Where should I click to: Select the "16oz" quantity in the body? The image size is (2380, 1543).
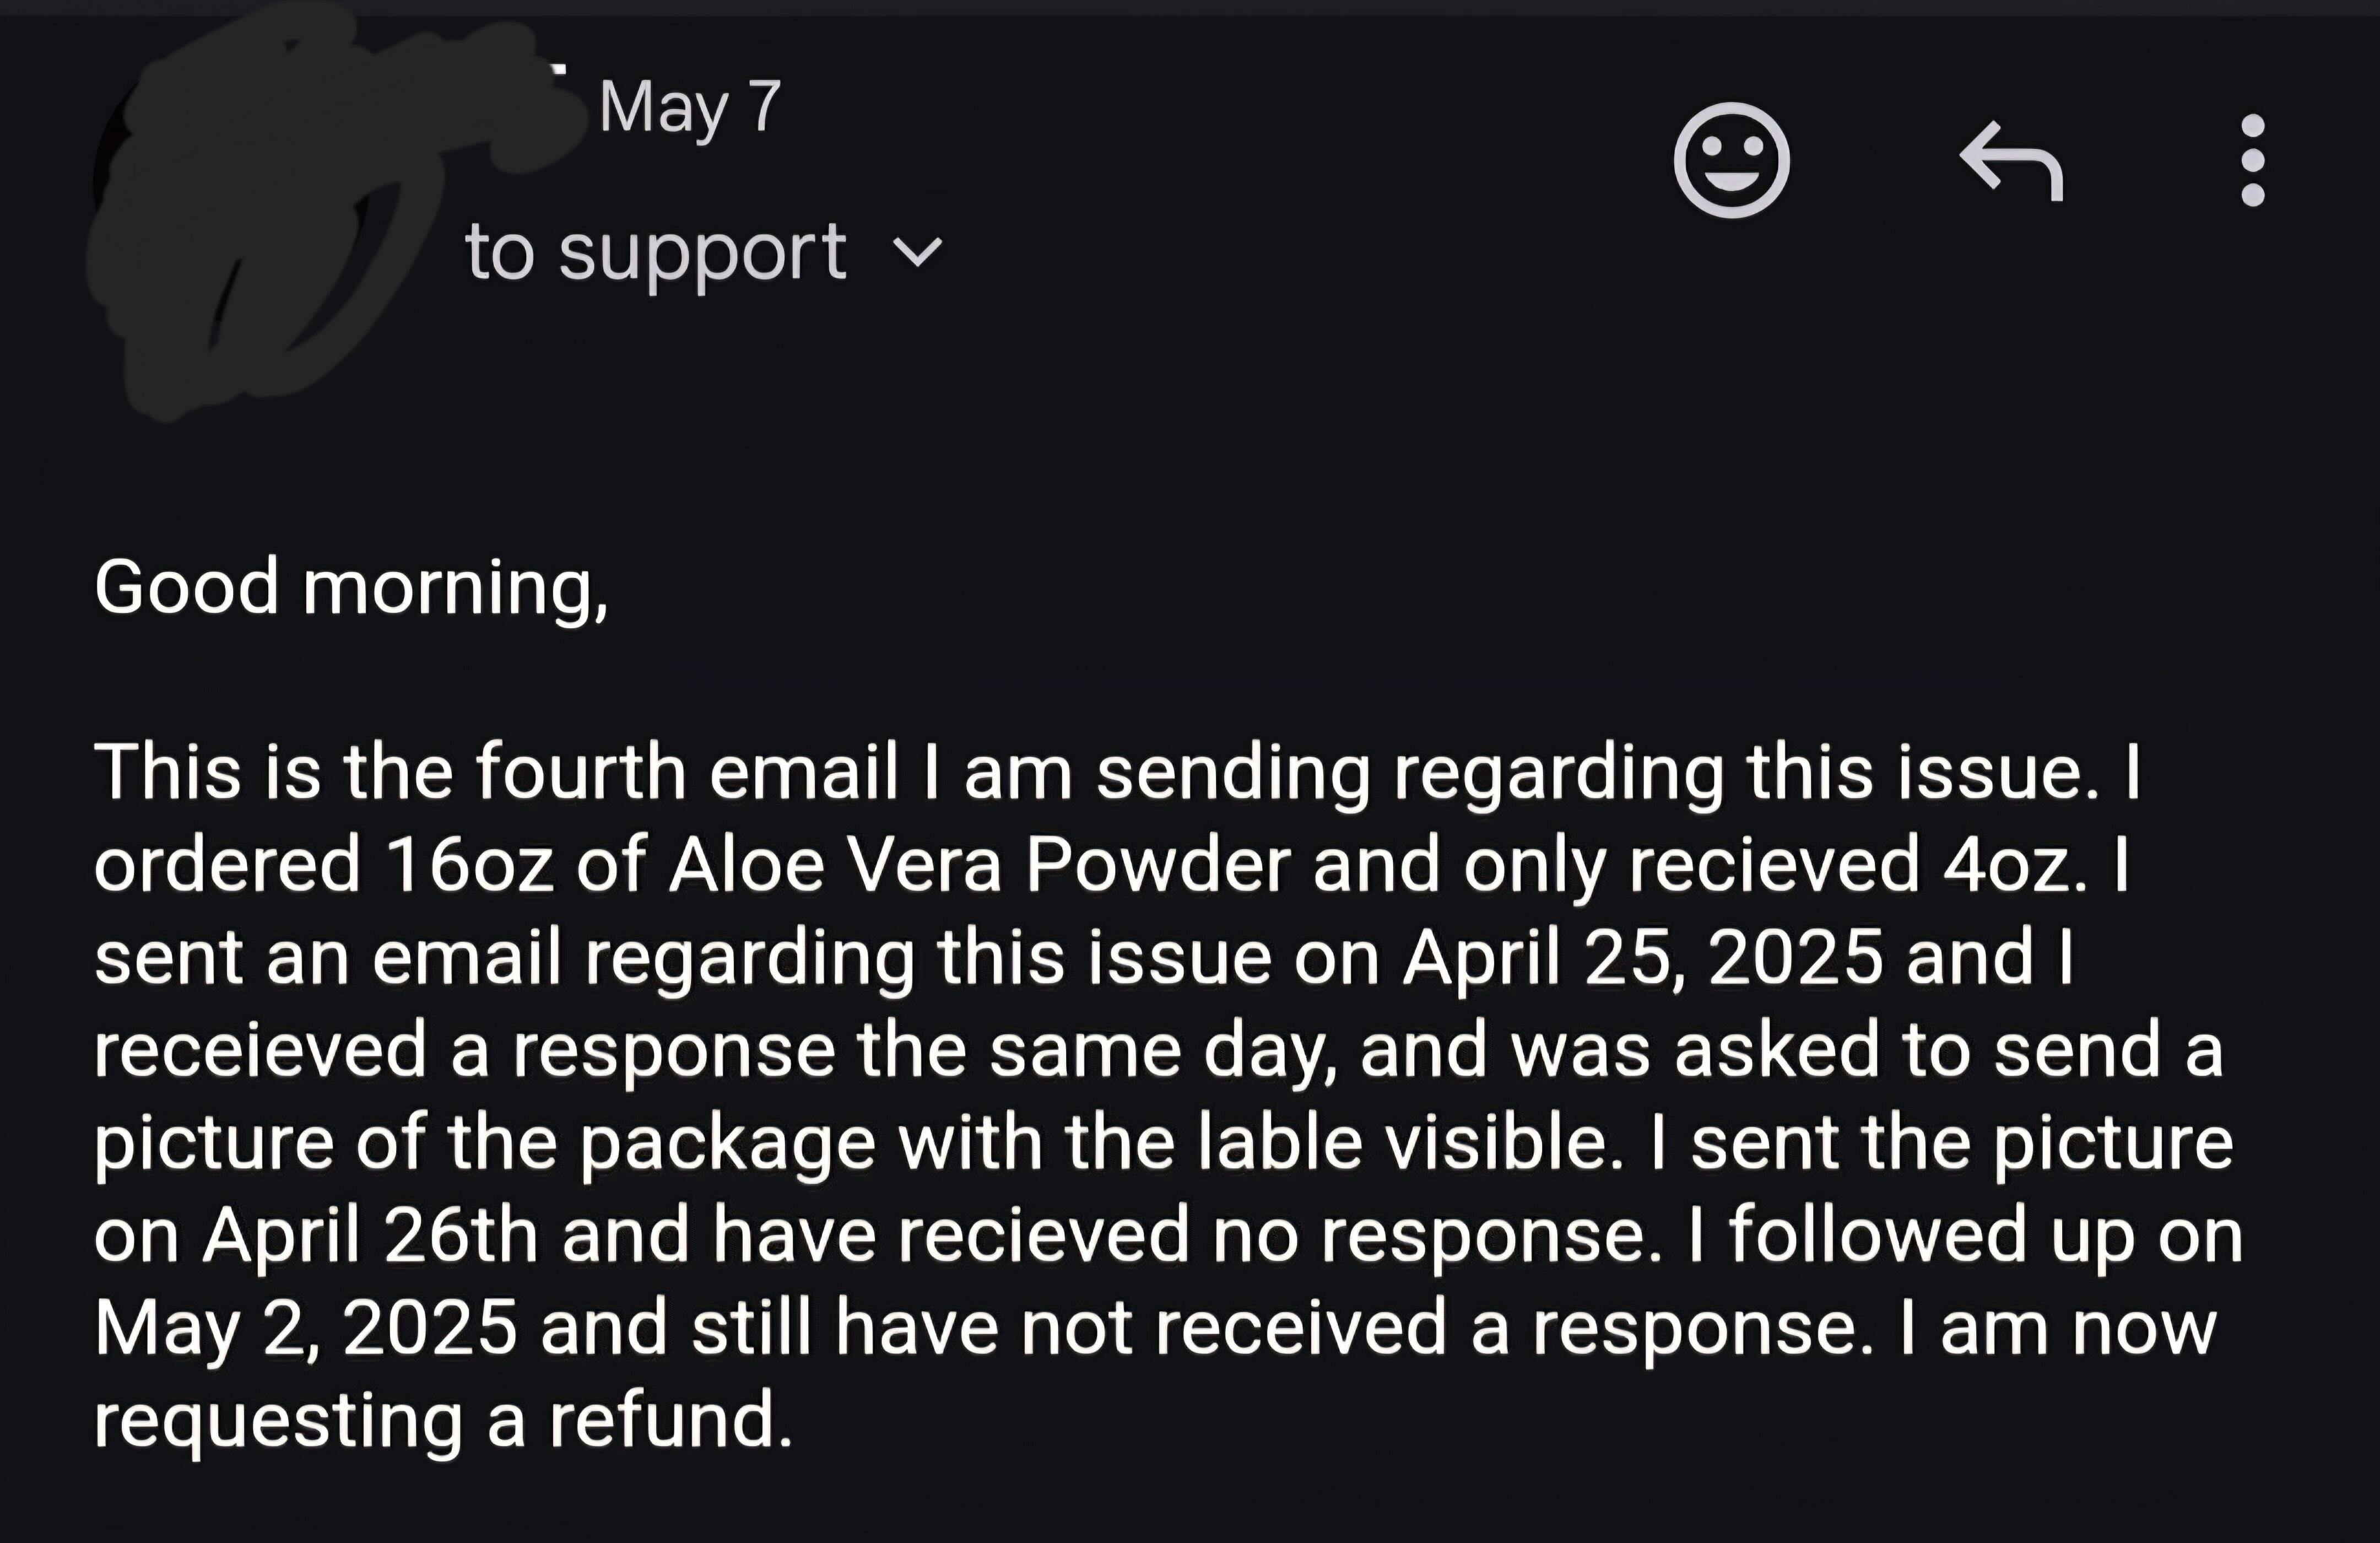469,864
